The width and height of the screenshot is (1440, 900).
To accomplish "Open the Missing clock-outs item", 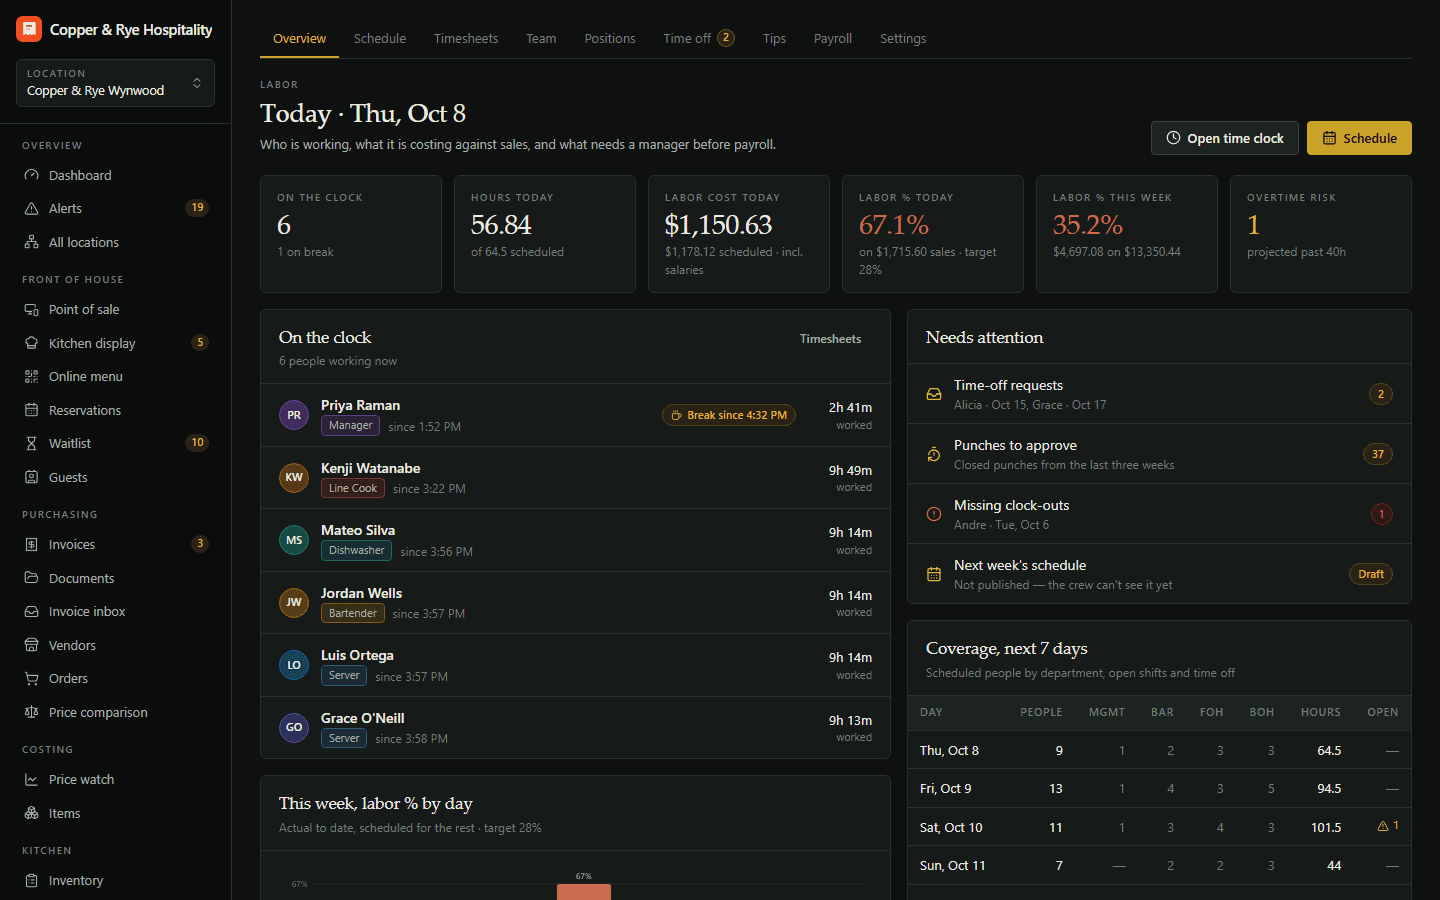I will pyautogui.click(x=1159, y=514).
